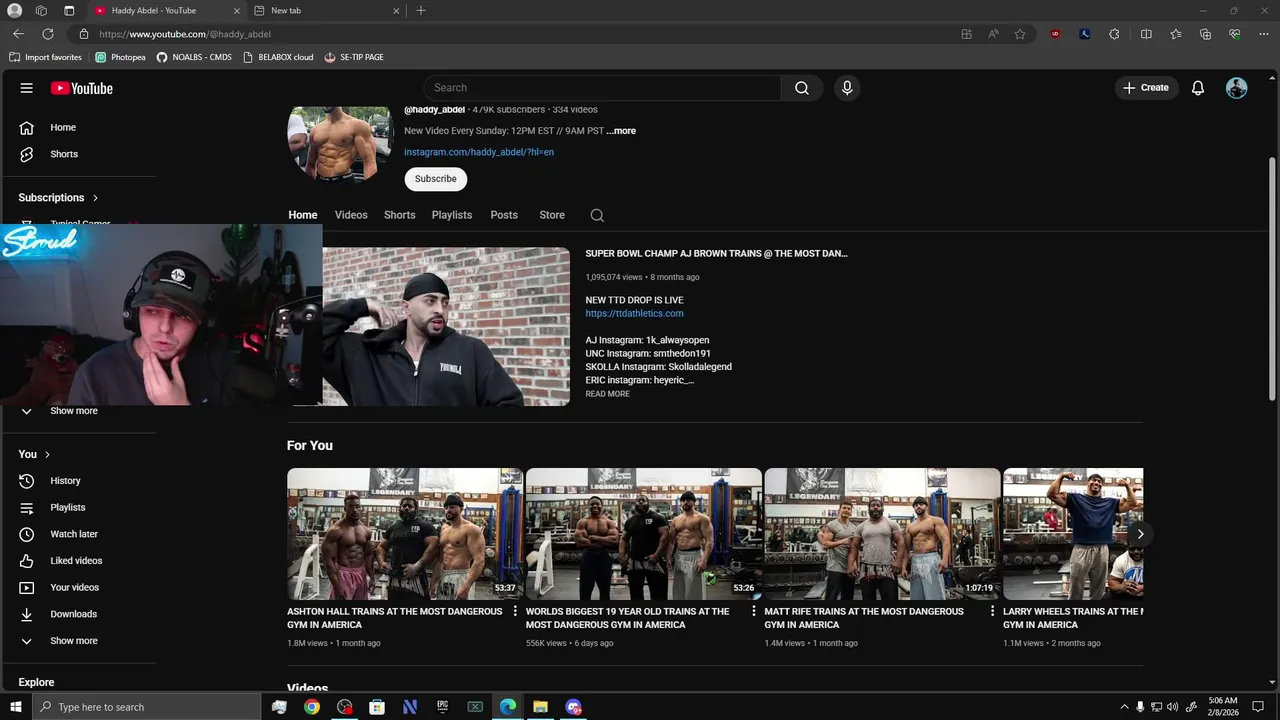Play the featured video thumbnail
The image size is (1280, 720).
(x=446, y=327)
